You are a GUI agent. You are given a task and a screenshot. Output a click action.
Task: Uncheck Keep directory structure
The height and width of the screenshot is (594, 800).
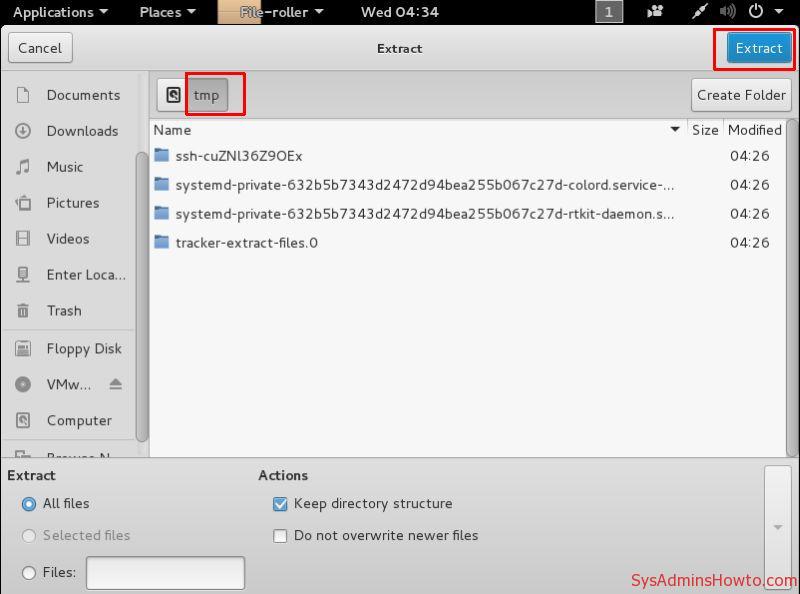tap(280, 504)
